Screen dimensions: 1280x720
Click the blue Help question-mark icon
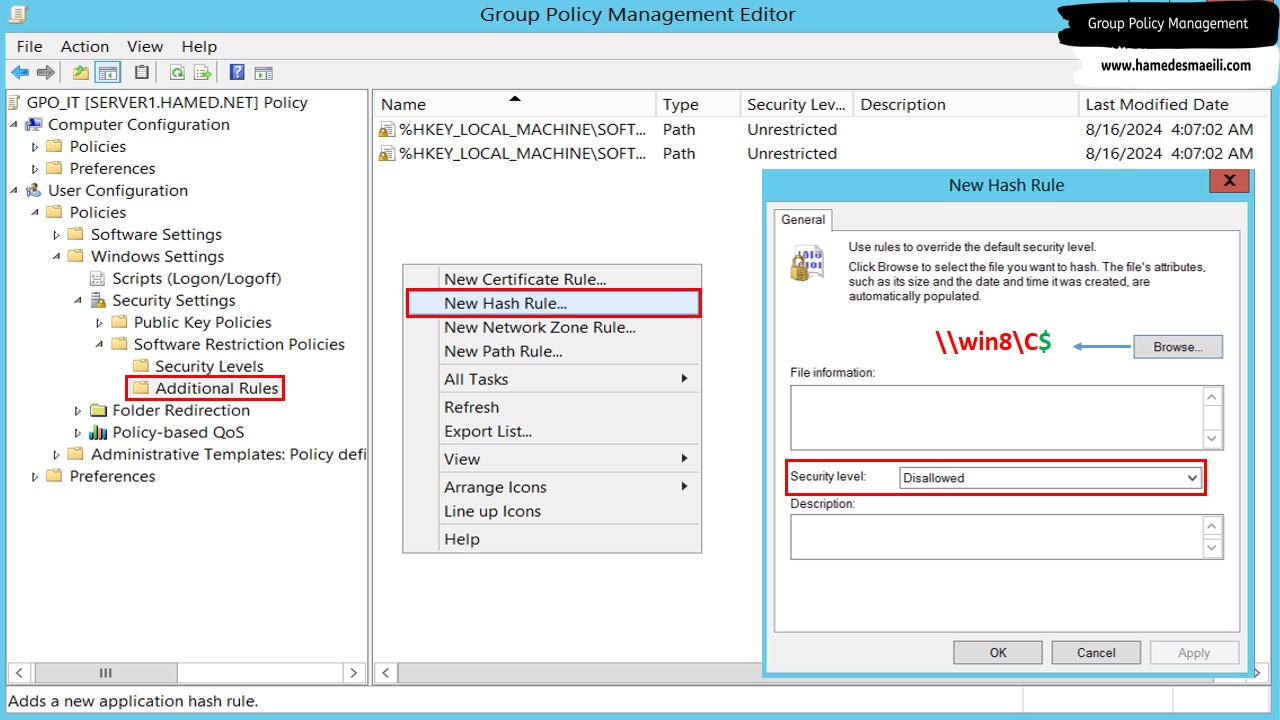[x=237, y=72]
